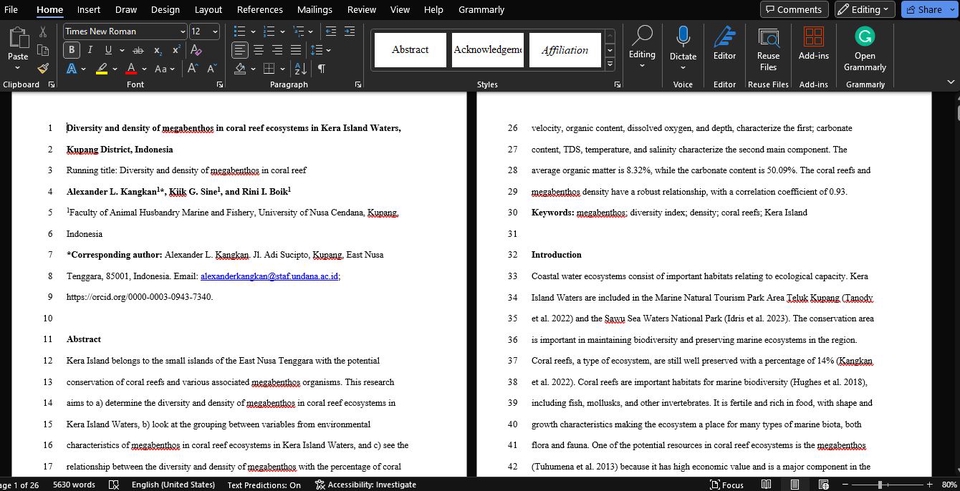Click the Comments button
This screenshot has width=960, height=491.
794,9
